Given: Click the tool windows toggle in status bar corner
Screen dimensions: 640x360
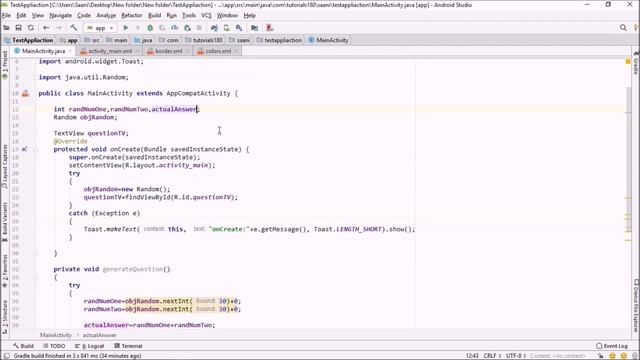Looking at the screenshot, I should pyautogui.click(x=6, y=356).
